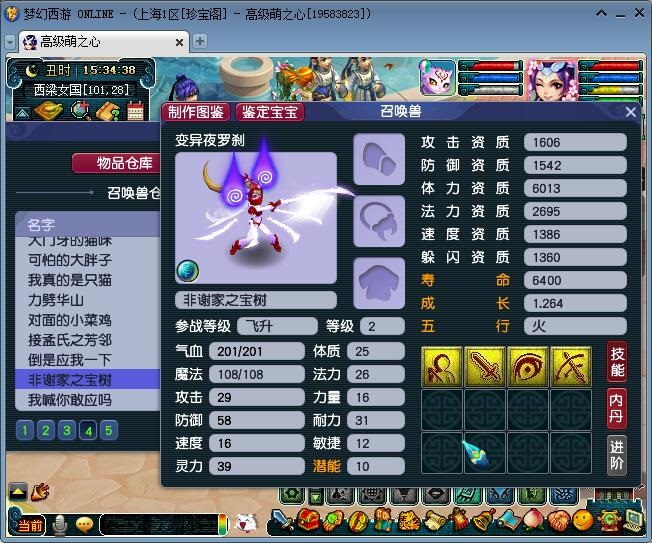Open the peach icon in bottom bar
This screenshot has height=543, width=652.
pyautogui.click(x=533, y=521)
